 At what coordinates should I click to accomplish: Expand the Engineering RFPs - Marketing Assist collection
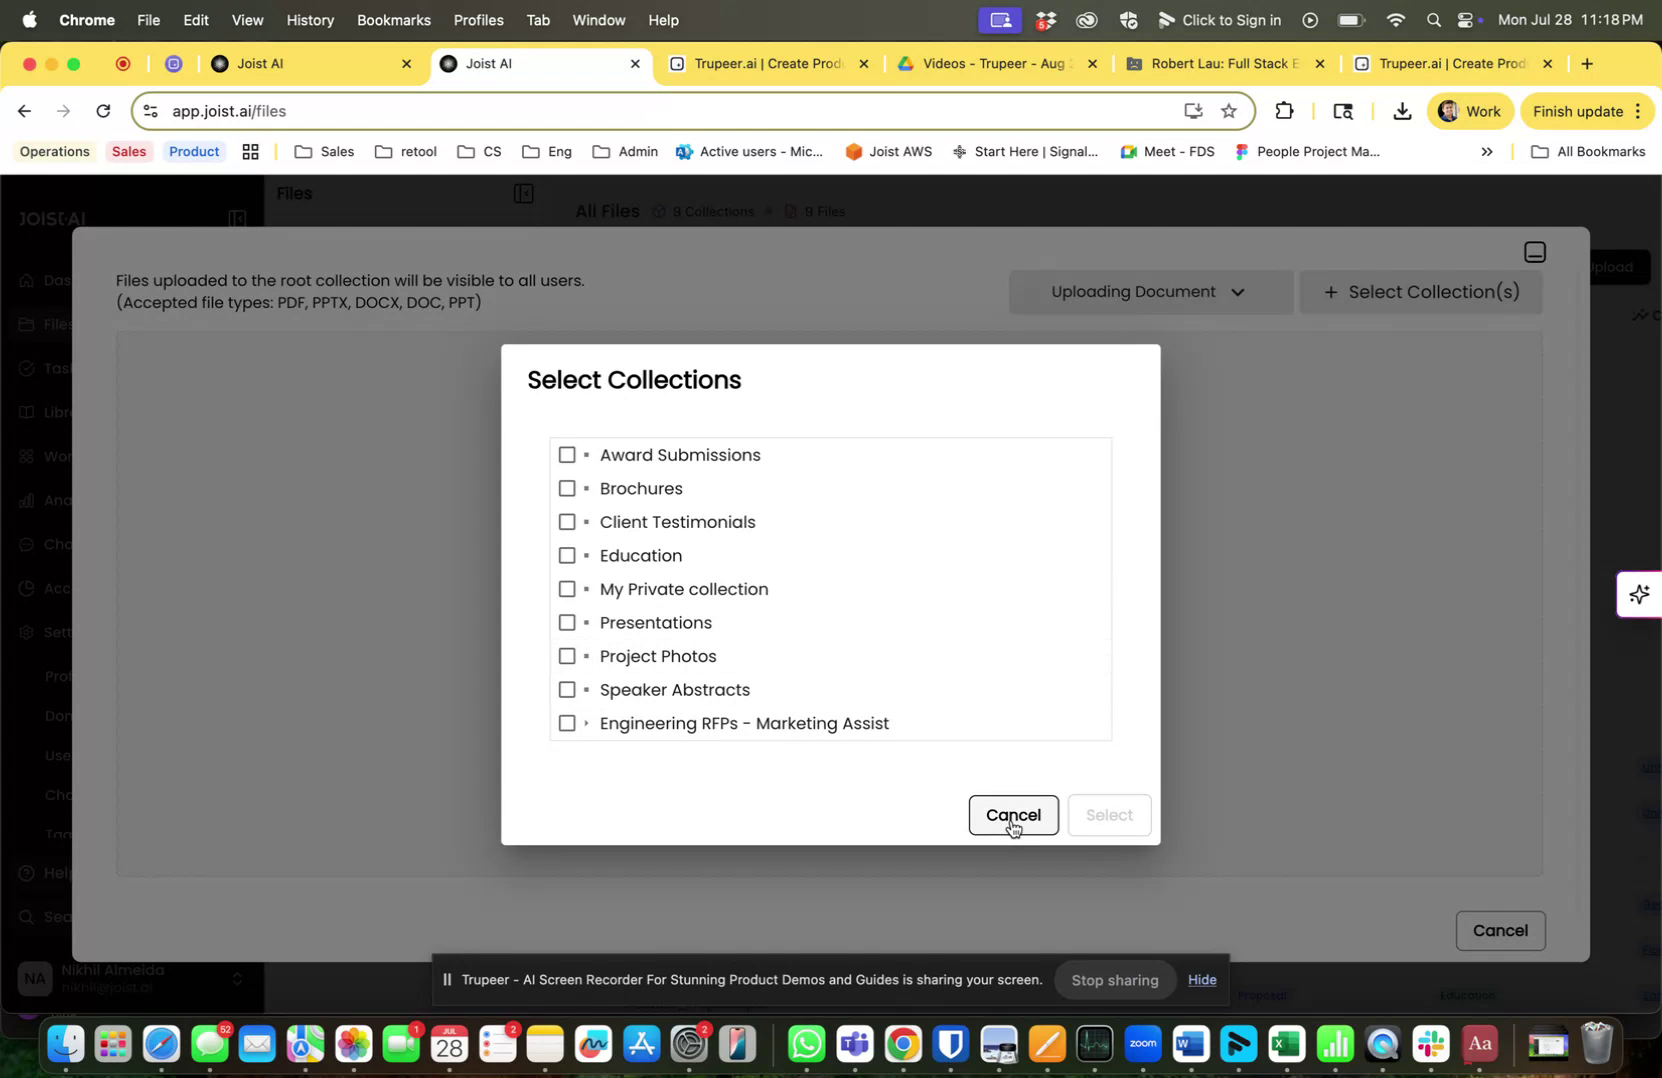click(587, 723)
